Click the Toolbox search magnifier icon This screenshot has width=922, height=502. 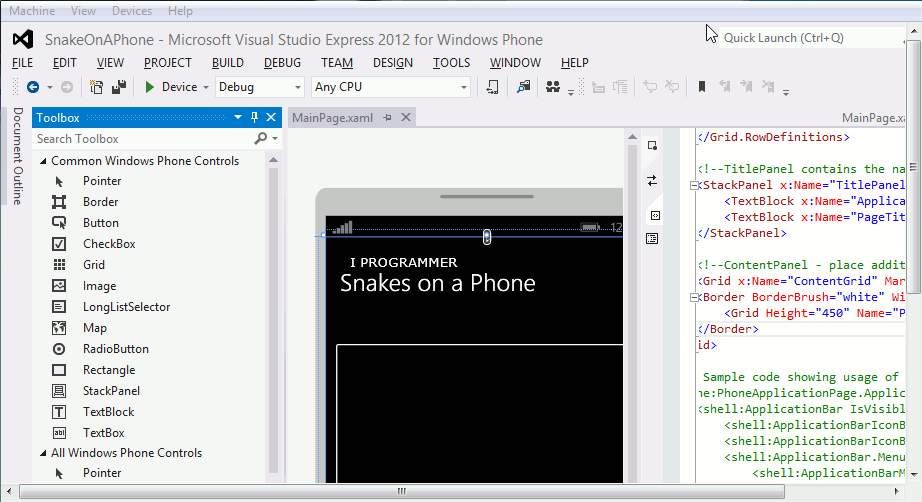(x=260, y=138)
